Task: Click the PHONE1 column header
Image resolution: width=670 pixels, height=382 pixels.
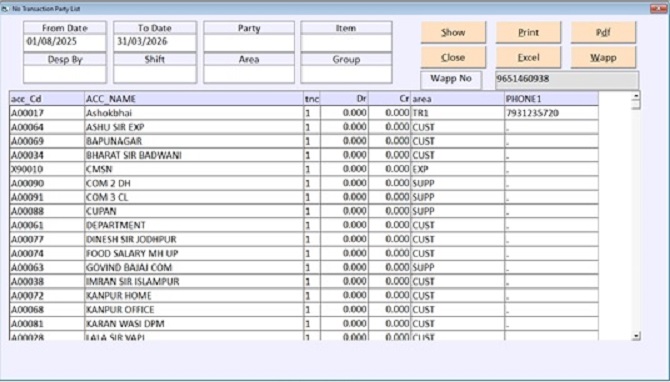Action: click(551, 99)
